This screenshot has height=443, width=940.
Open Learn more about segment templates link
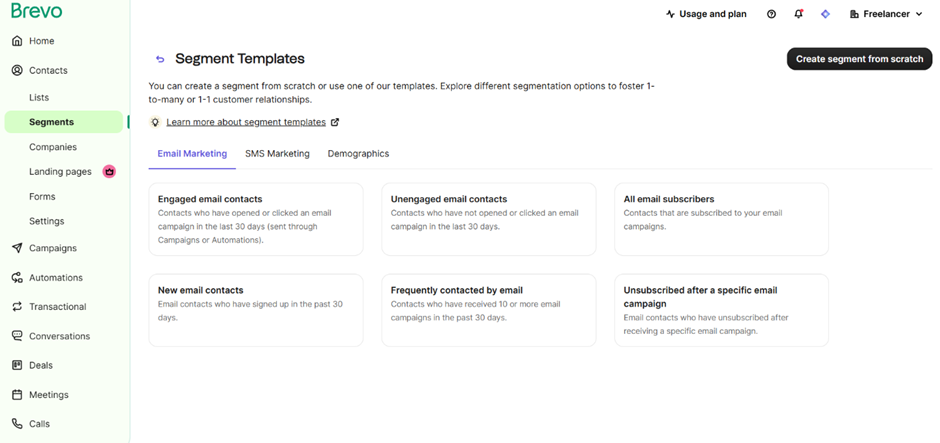[246, 122]
